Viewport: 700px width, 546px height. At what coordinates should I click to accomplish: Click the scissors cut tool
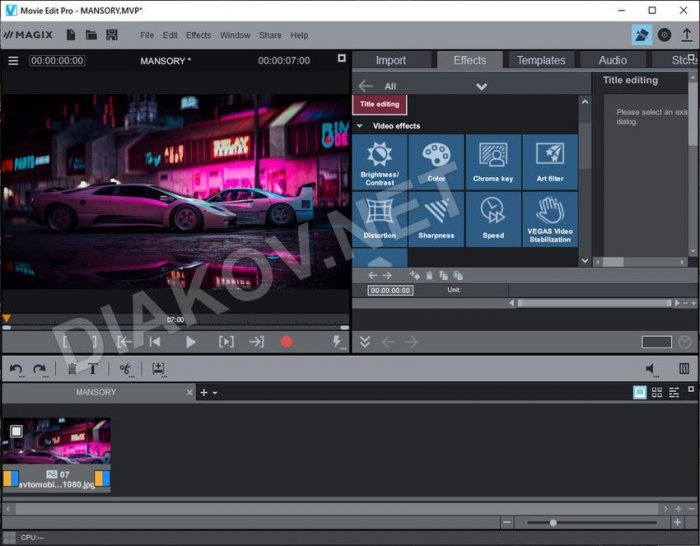[125, 369]
